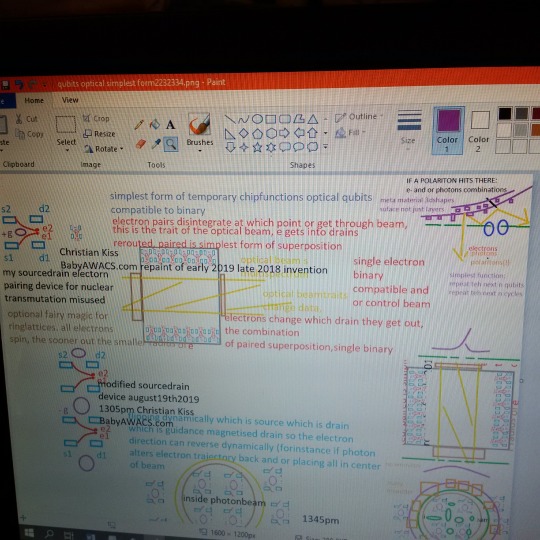The image size is (540, 540).
Task: Choose the Triangle shape
Action: 313,119
